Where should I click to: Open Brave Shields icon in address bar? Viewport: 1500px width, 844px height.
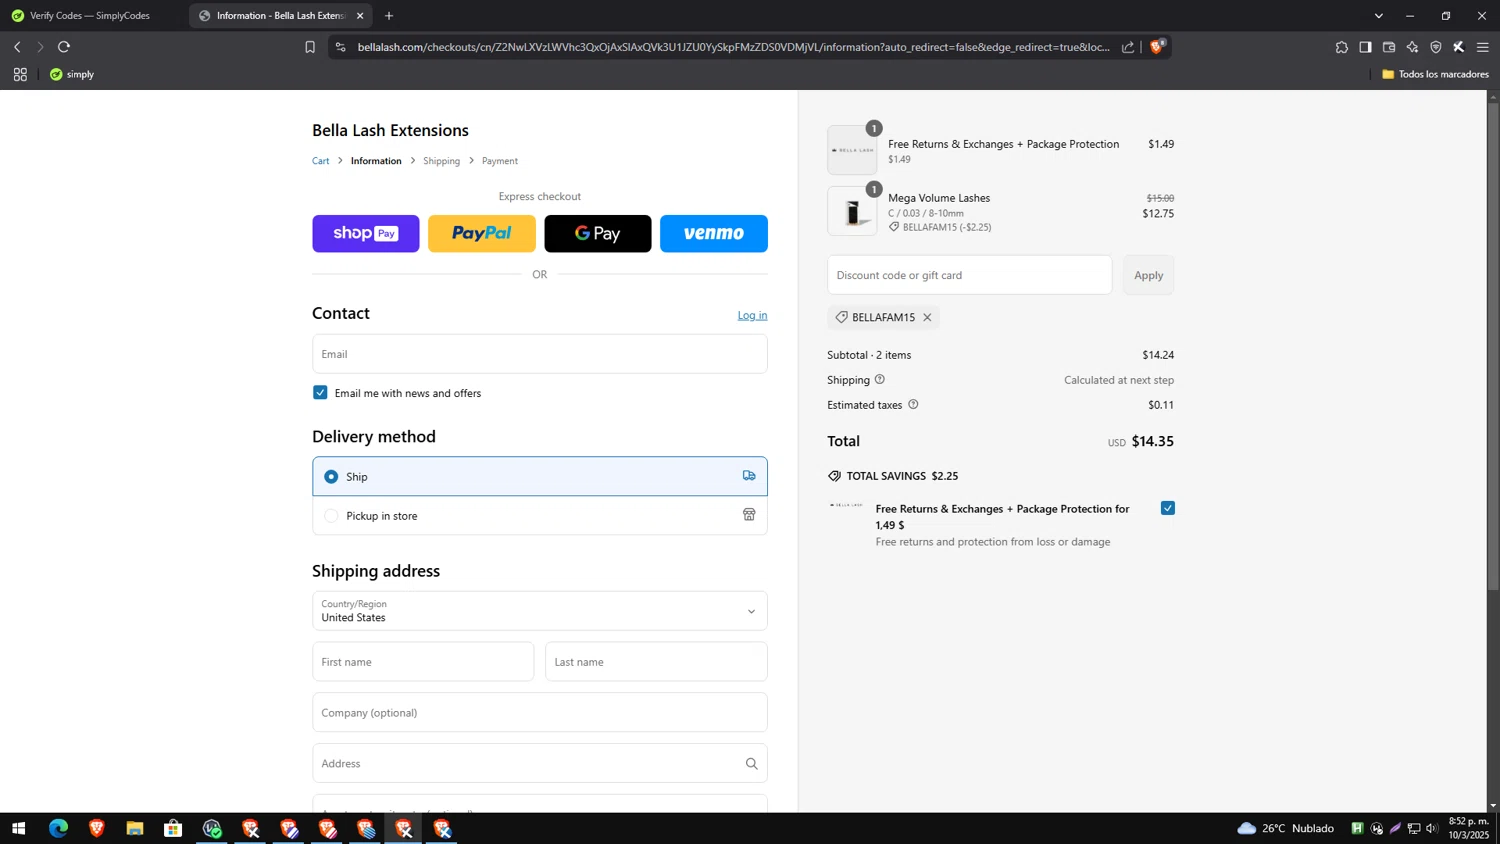[x=1157, y=47]
